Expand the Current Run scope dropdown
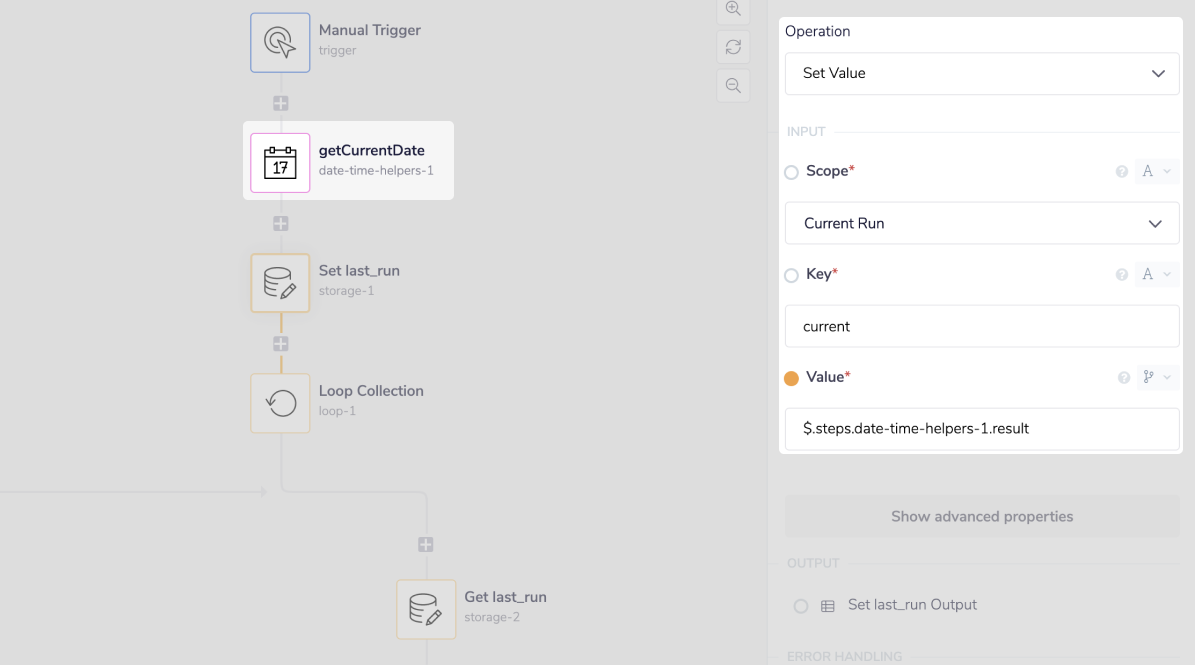Screen dimensions: 1195x665 [x=981, y=224]
